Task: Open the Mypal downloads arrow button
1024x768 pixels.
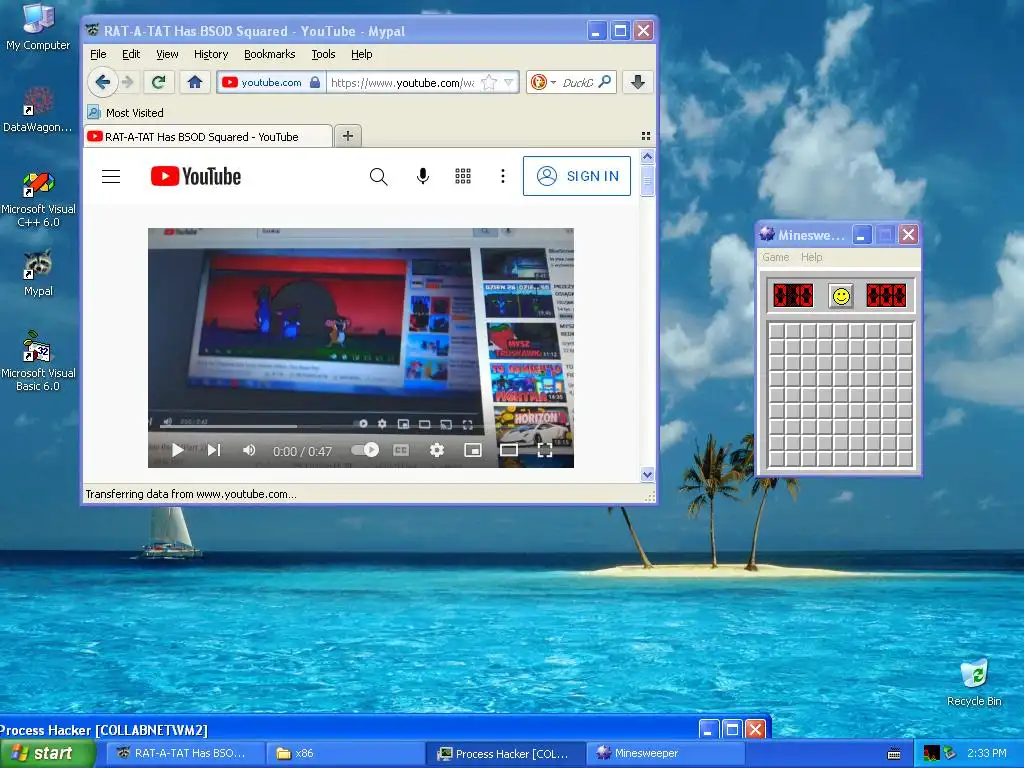Action: (638, 82)
